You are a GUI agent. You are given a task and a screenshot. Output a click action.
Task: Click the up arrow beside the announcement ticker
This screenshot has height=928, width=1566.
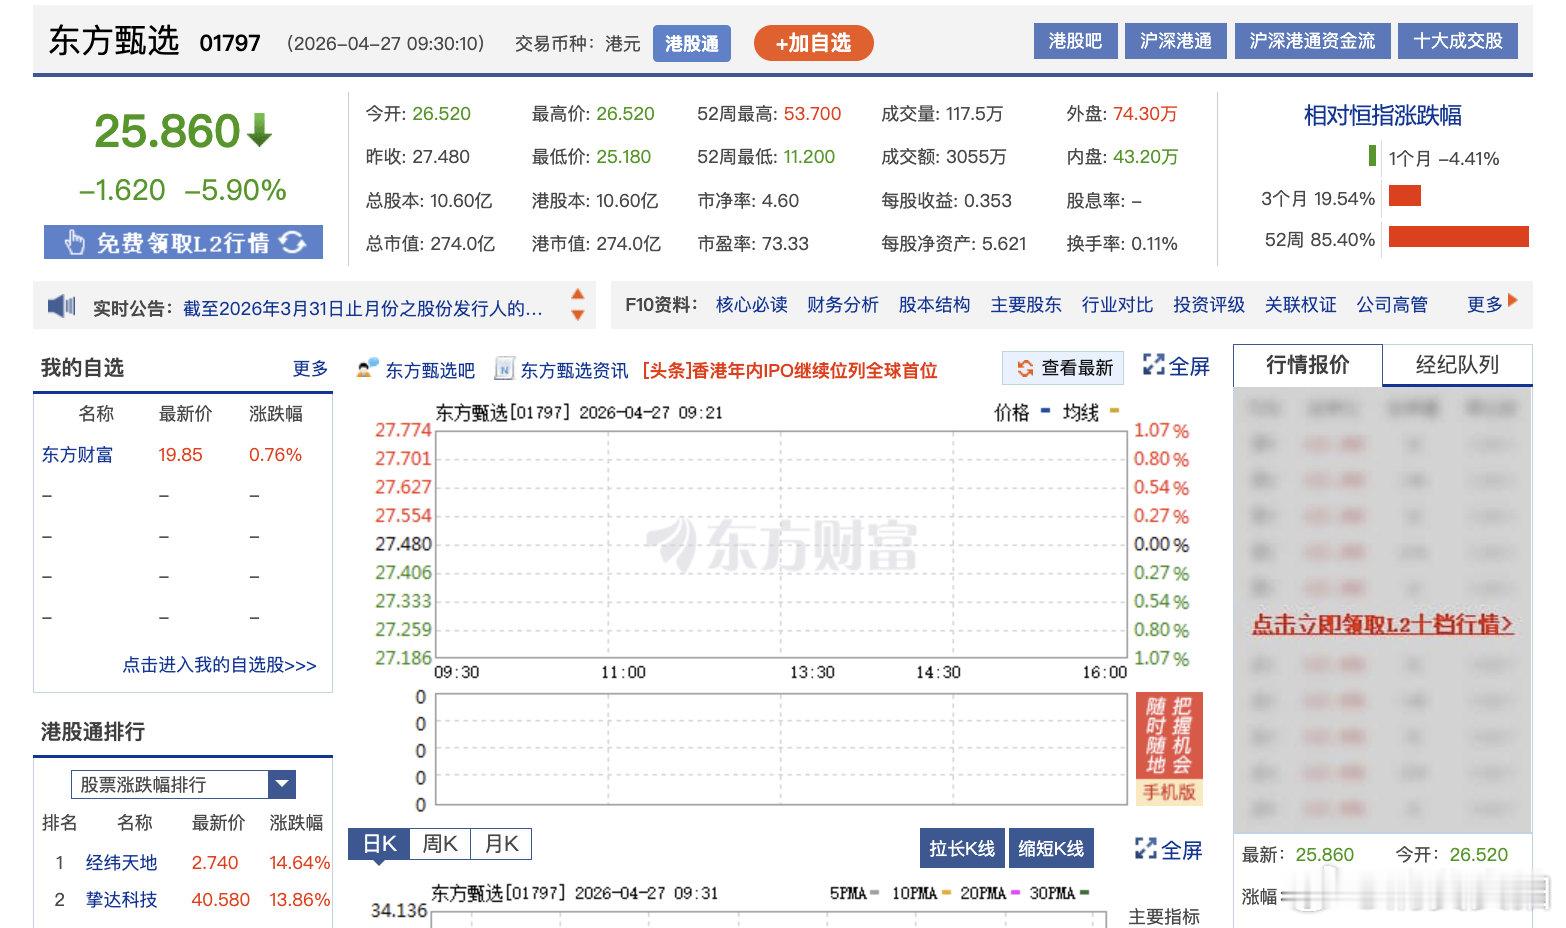[577, 296]
